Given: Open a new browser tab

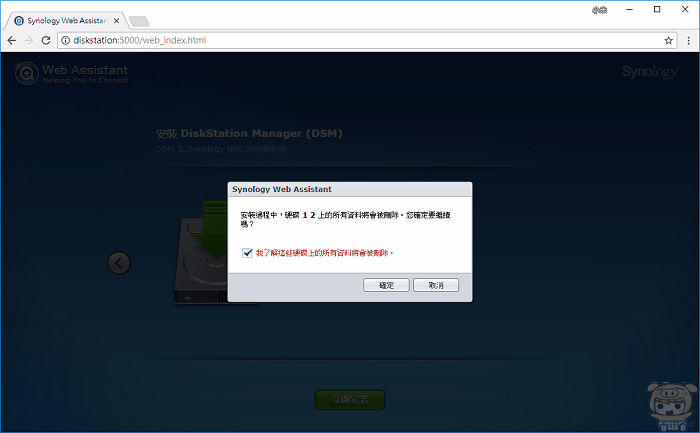Looking at the screenshot, I should pos(139,21).
